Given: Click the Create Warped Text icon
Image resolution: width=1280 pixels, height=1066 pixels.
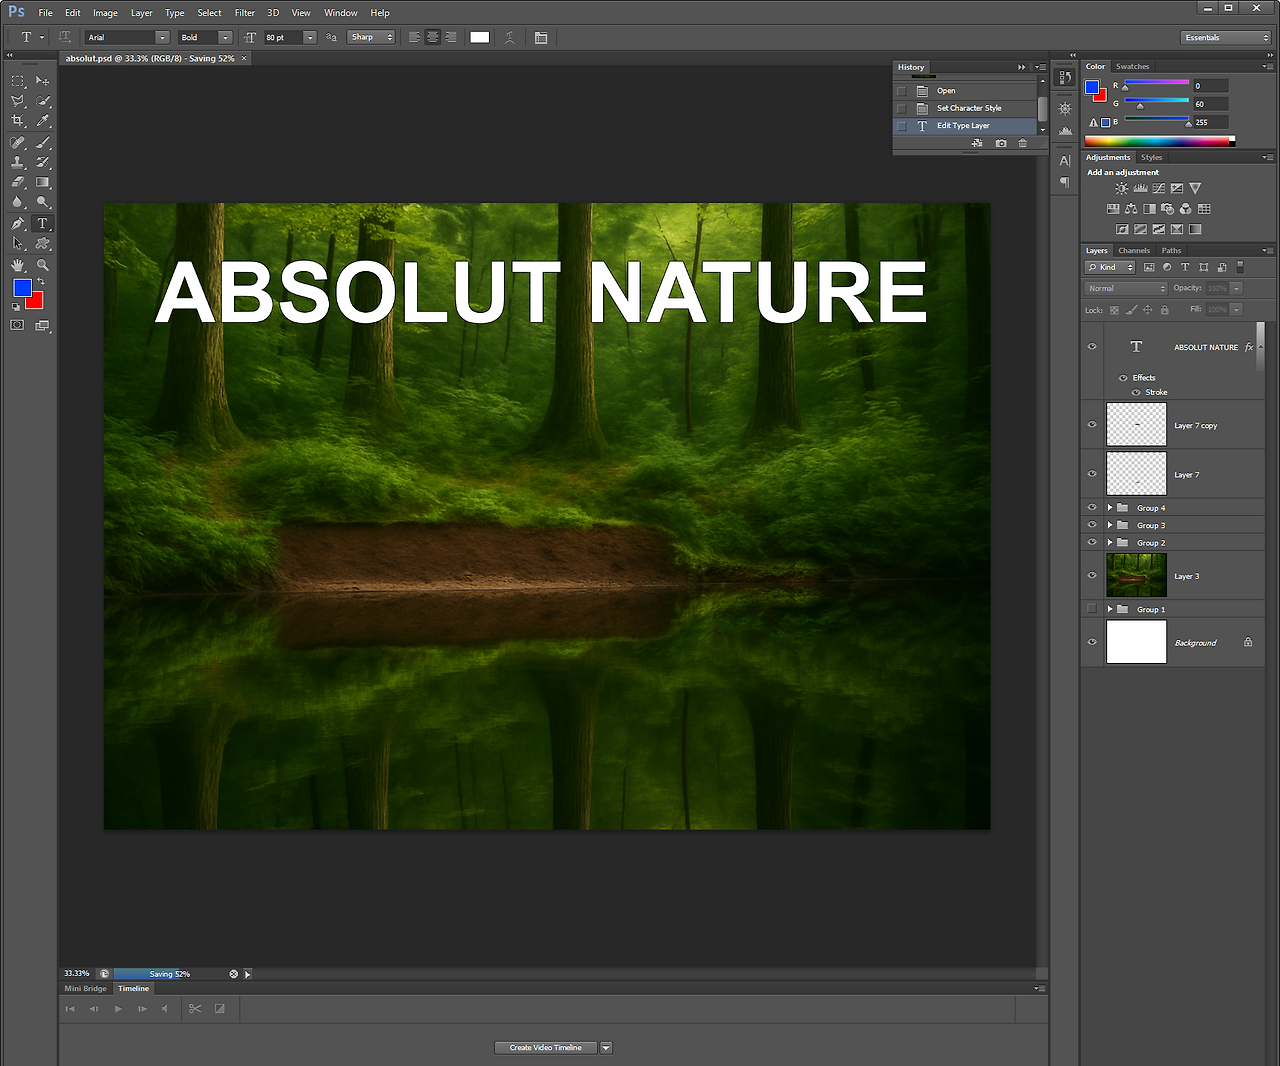Looking at the screenshot, I should [x=510, y=38].
